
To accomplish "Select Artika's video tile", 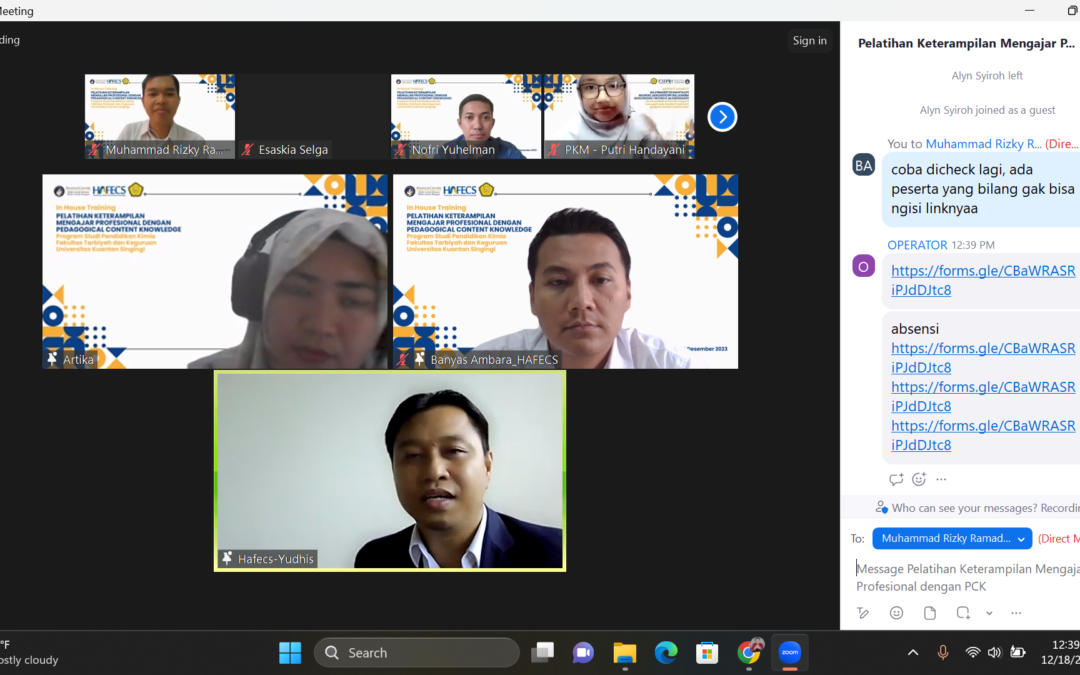I will [x=215, y=271].
